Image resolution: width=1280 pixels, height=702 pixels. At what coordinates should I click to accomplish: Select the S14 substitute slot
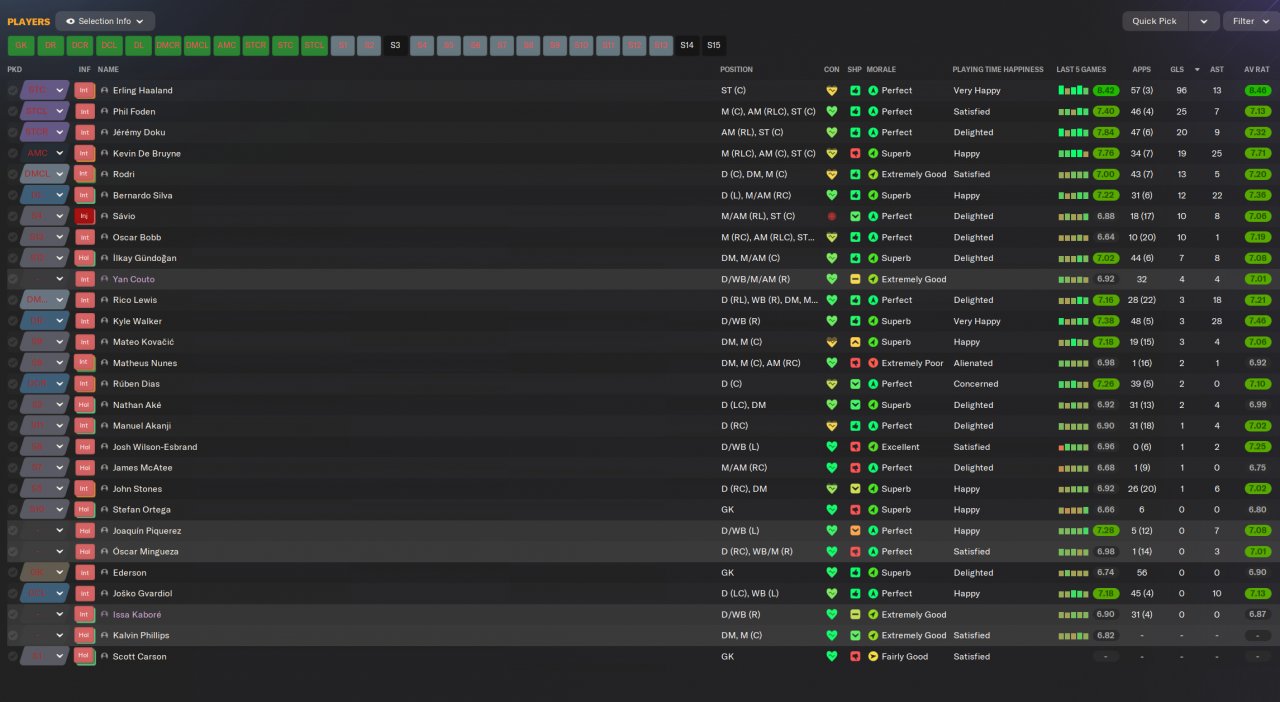(687, 45)
